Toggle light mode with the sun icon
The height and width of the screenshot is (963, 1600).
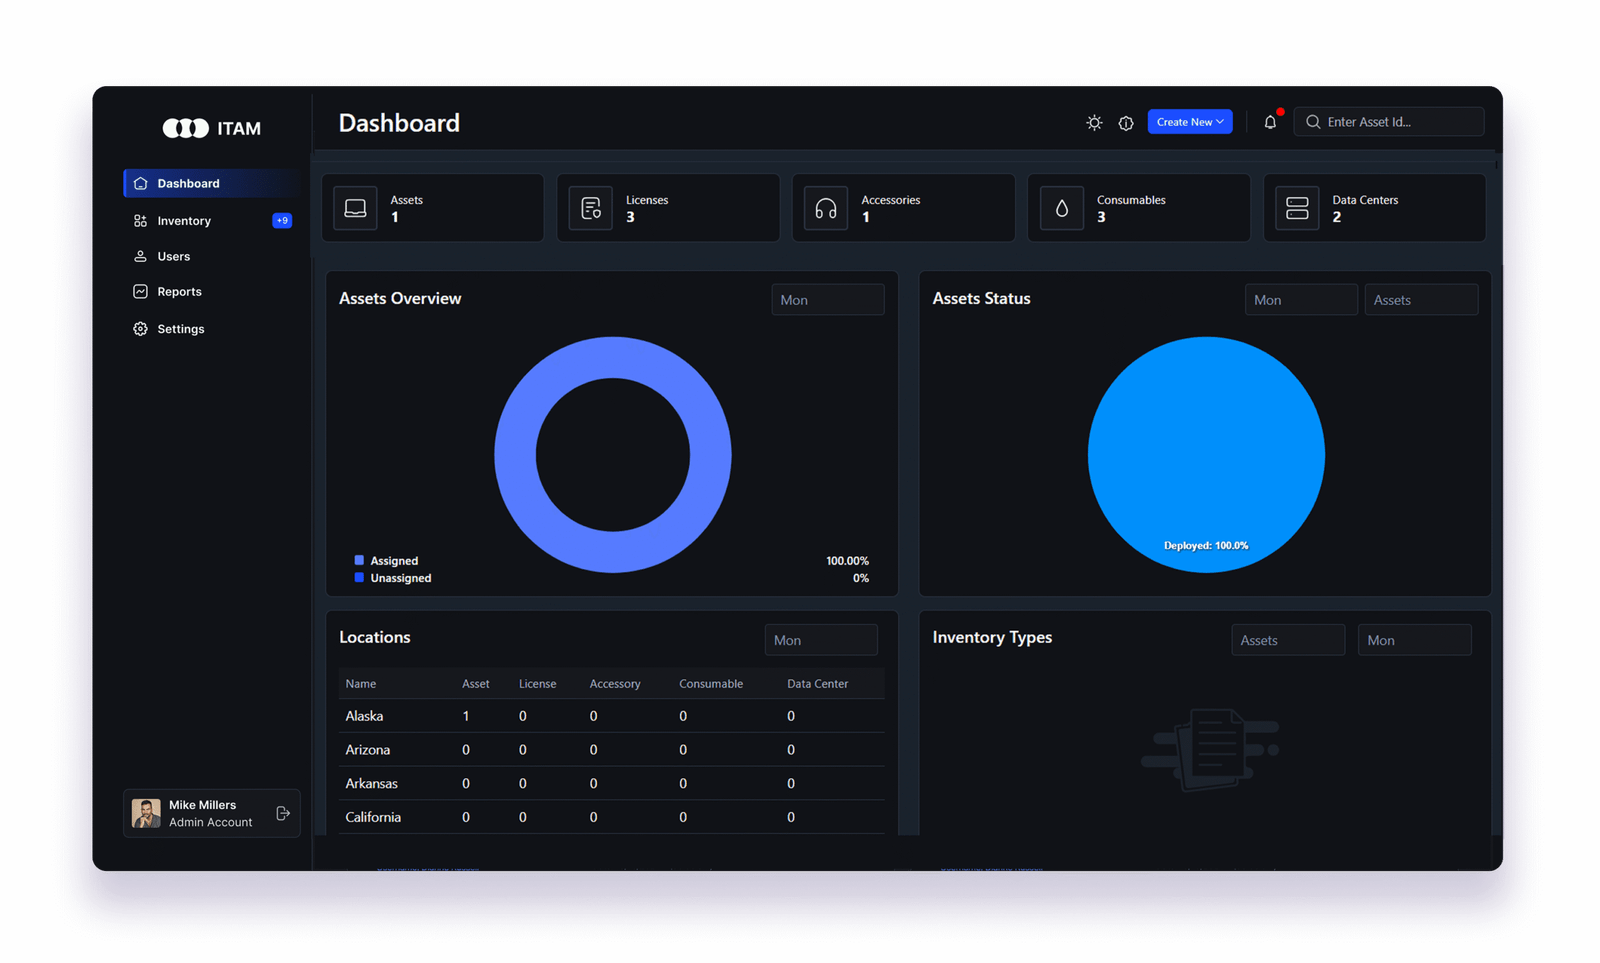tap(1094, 123)
